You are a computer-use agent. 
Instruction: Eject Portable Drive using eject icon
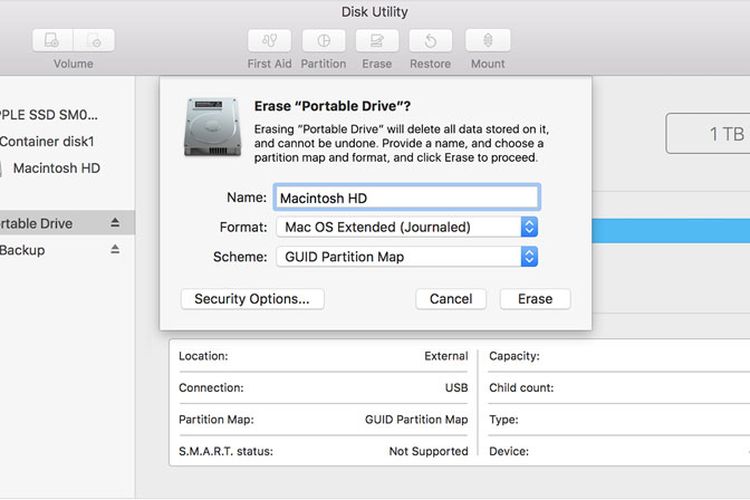tap(115, 222)
